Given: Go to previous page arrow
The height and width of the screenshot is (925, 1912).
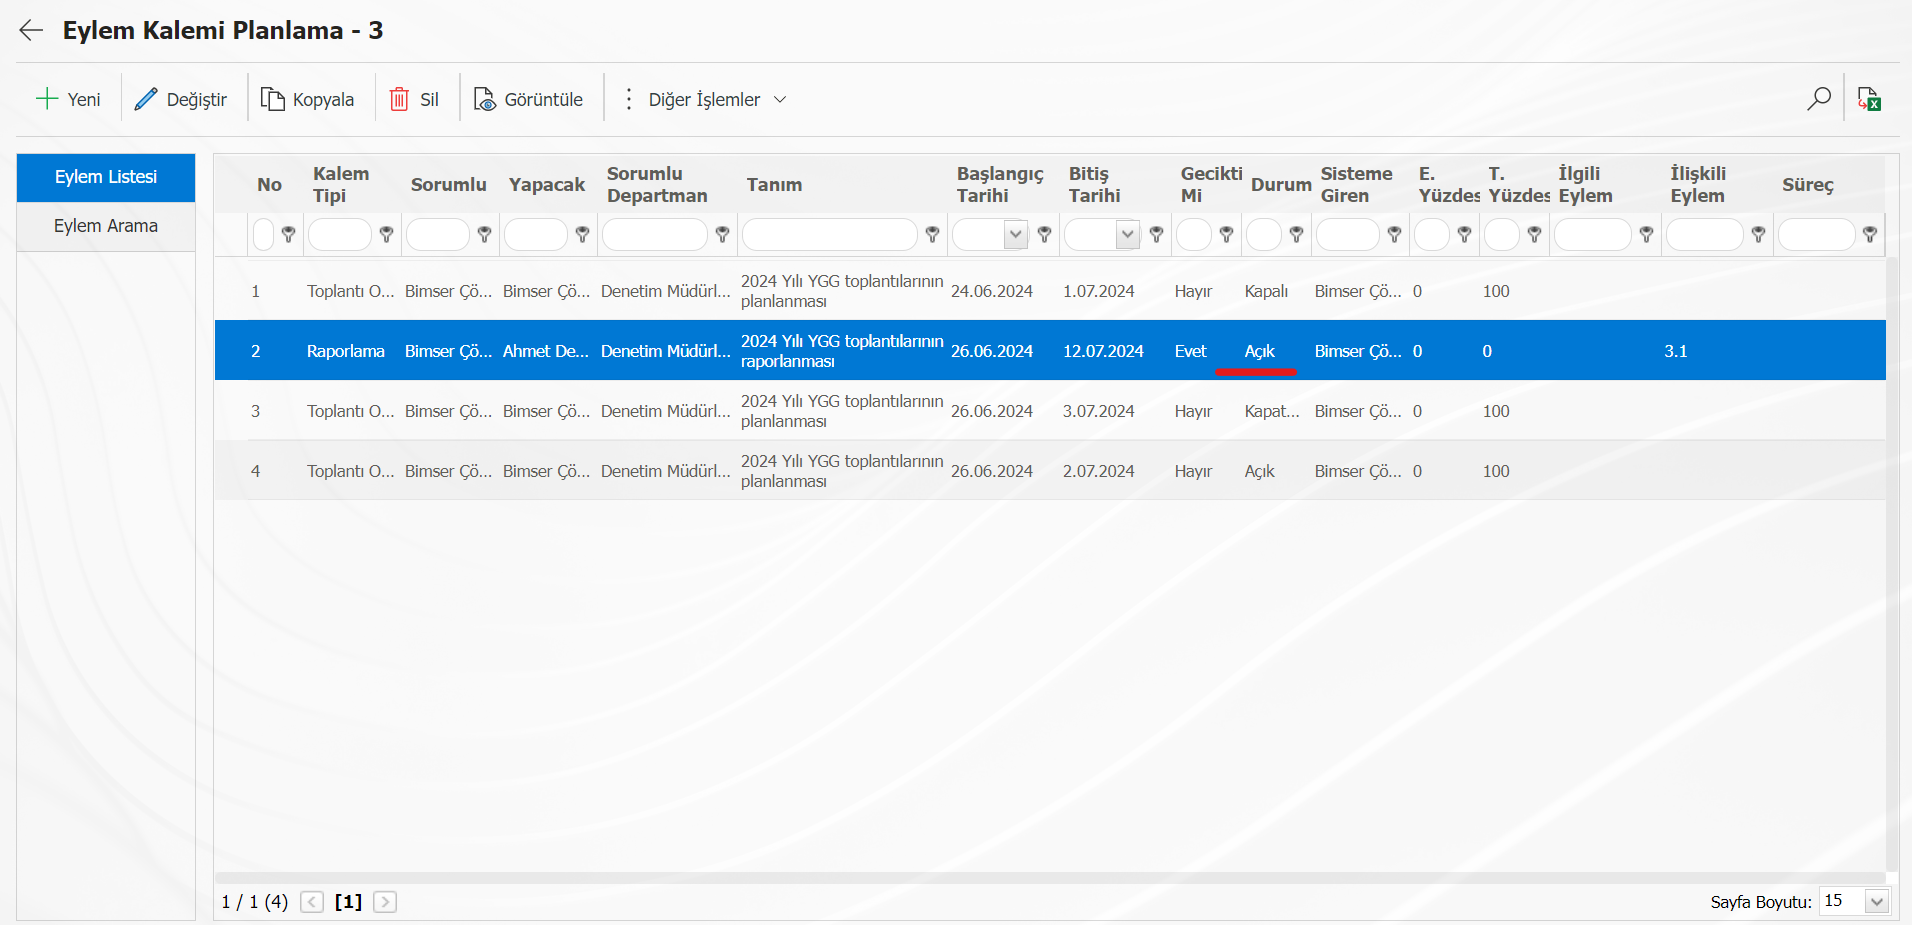Looking at the screenshot, I should 312,902.
